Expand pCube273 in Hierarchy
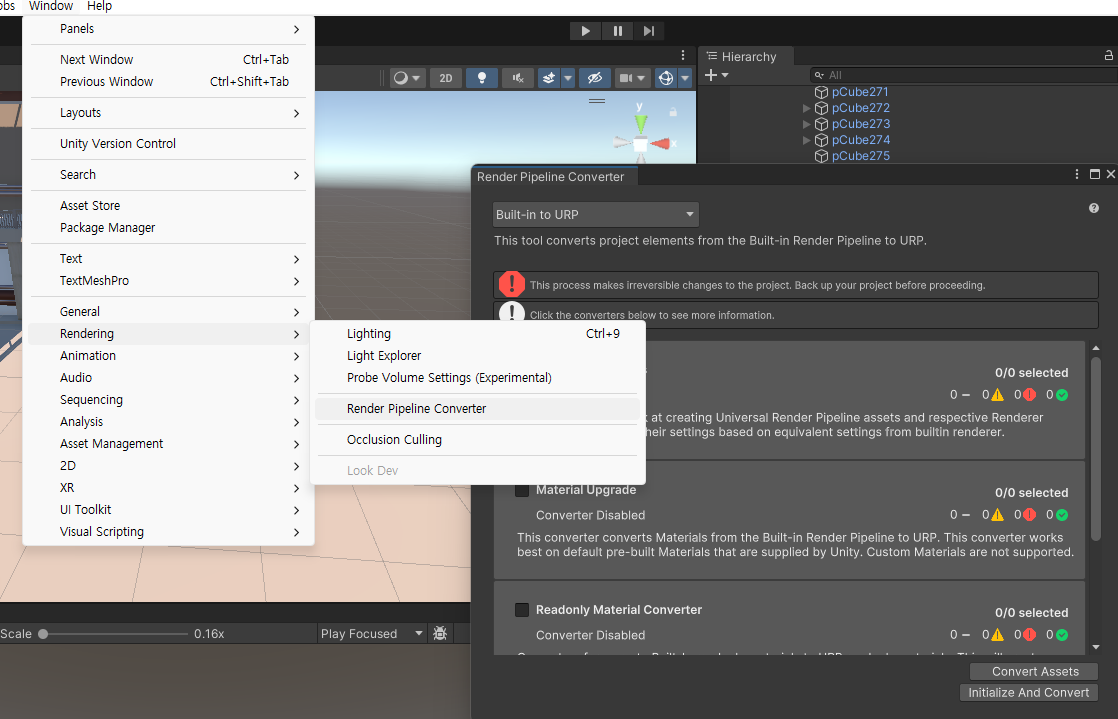 point(806,124)
